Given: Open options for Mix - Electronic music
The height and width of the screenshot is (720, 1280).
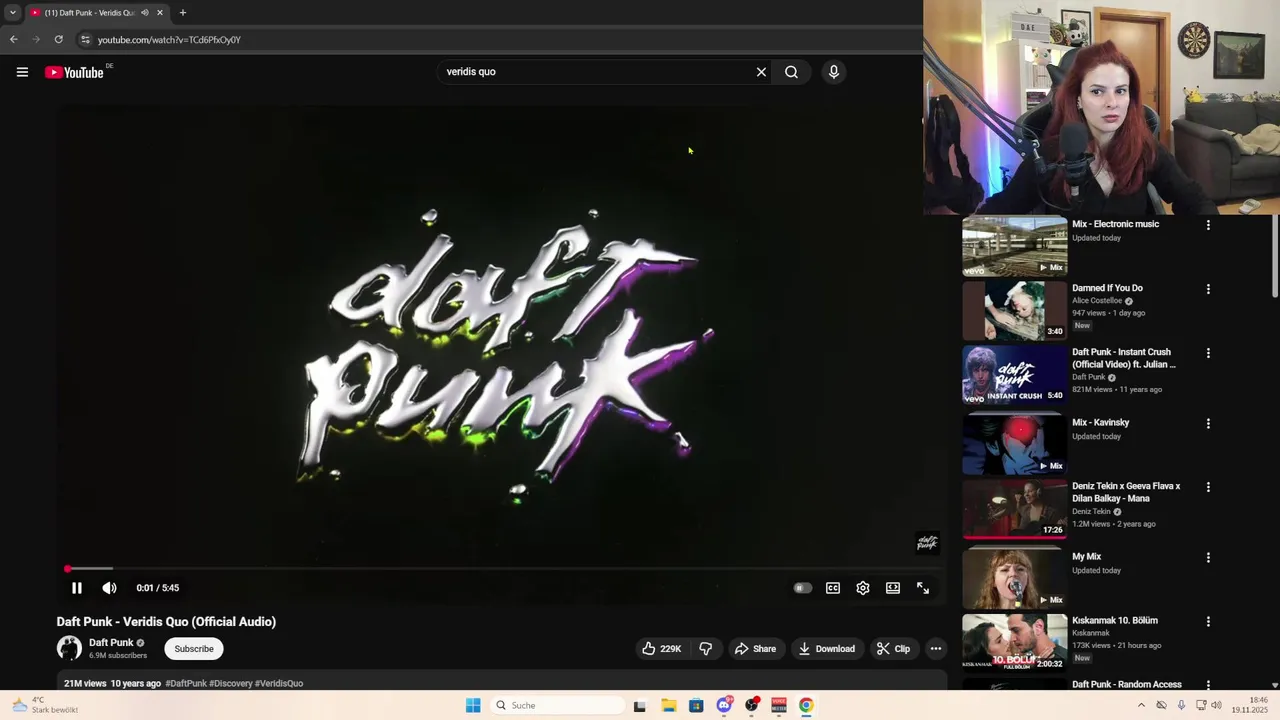Looking at the screenshot, I should [1208, 225].
